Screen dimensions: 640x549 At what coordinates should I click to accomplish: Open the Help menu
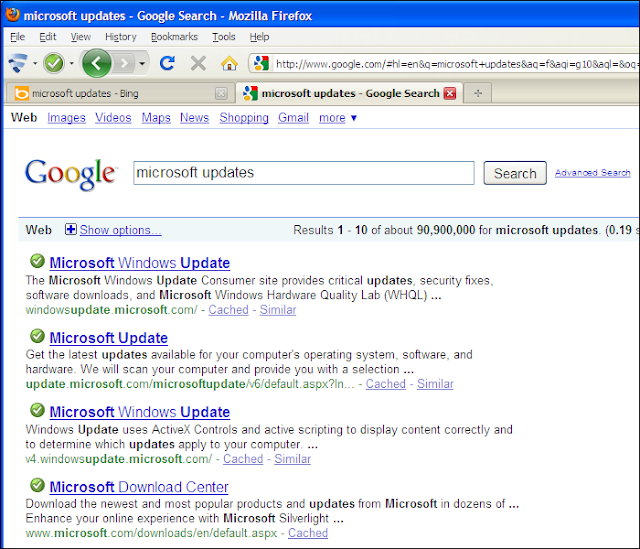pos(259,37)
